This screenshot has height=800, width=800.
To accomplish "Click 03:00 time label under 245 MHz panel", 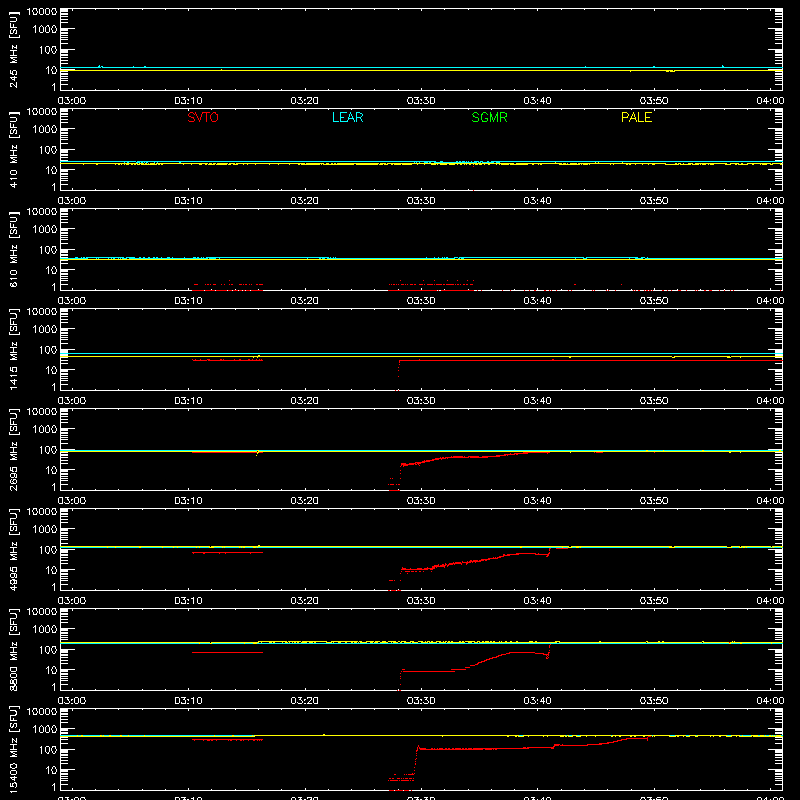I will pos(72,101).
